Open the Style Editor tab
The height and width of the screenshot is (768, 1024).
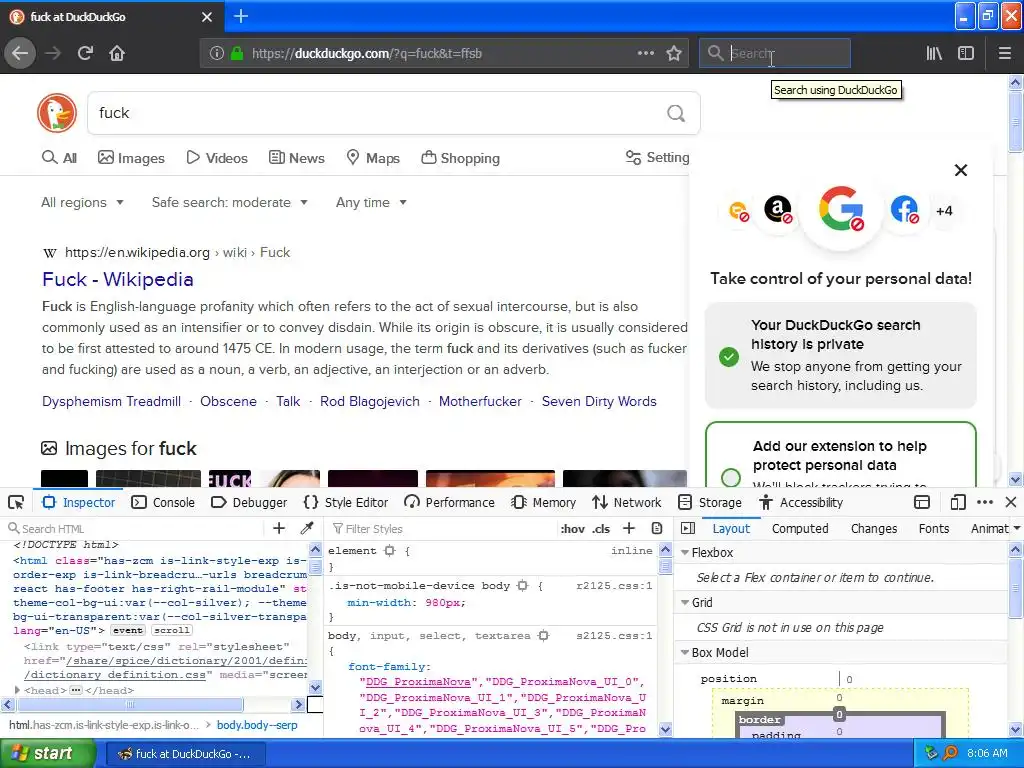346,502
